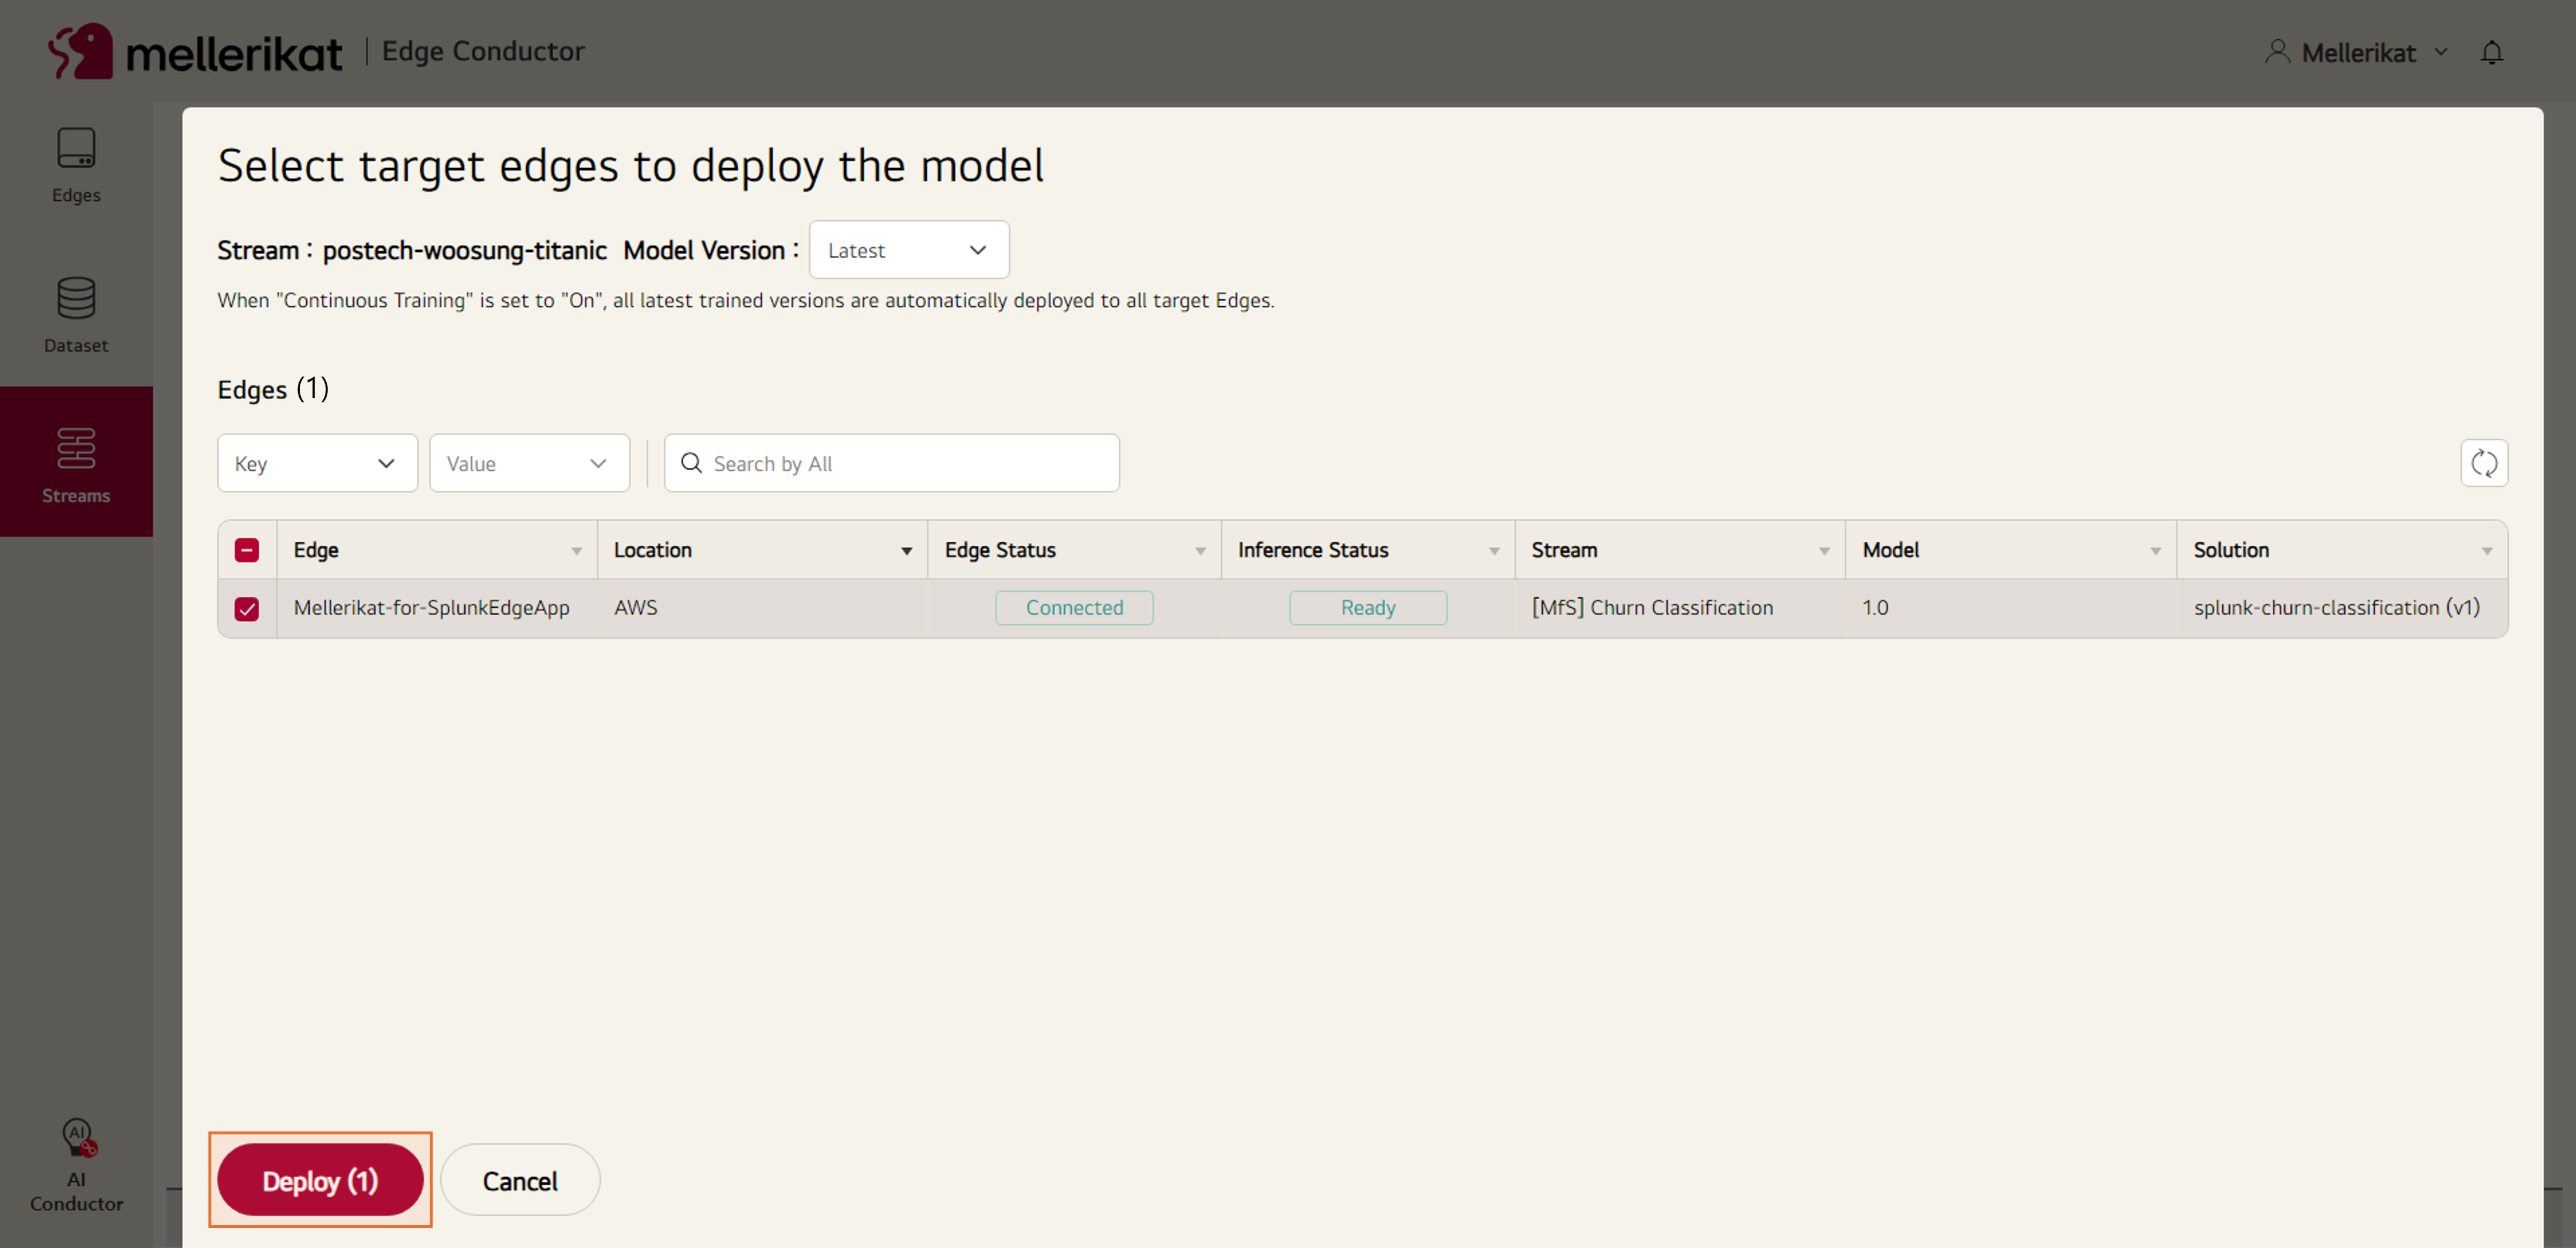
Task: Refresh the edges list
Action: tap(2483, 463)
